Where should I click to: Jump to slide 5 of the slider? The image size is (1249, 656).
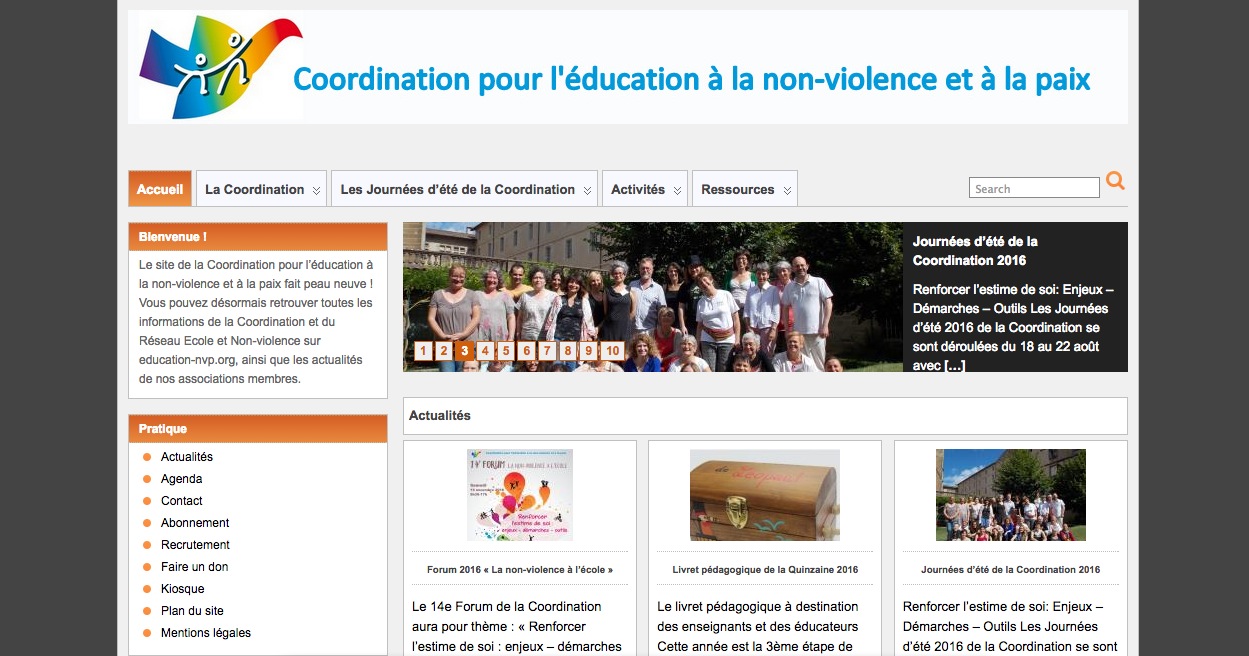click(506, 351)
